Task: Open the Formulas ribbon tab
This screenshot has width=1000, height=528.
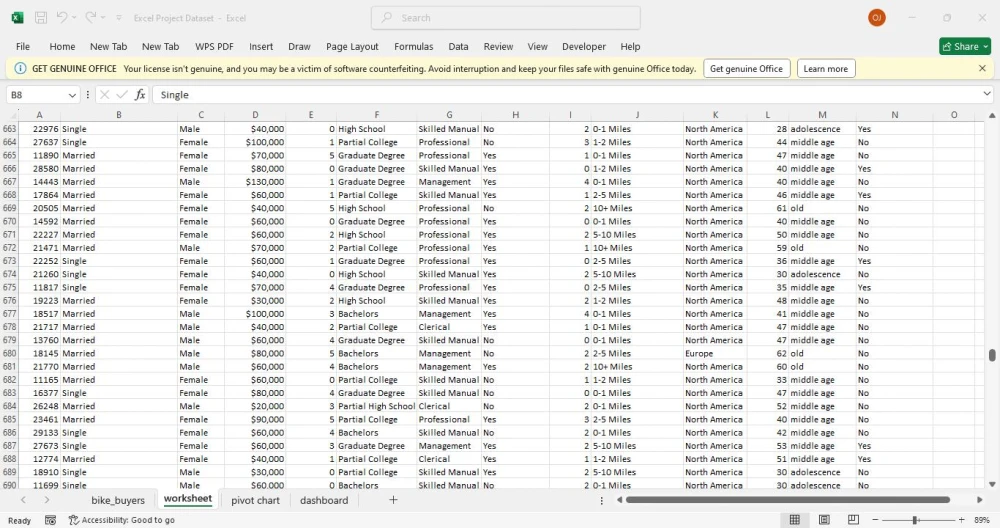Action: [x=413, y=46]
